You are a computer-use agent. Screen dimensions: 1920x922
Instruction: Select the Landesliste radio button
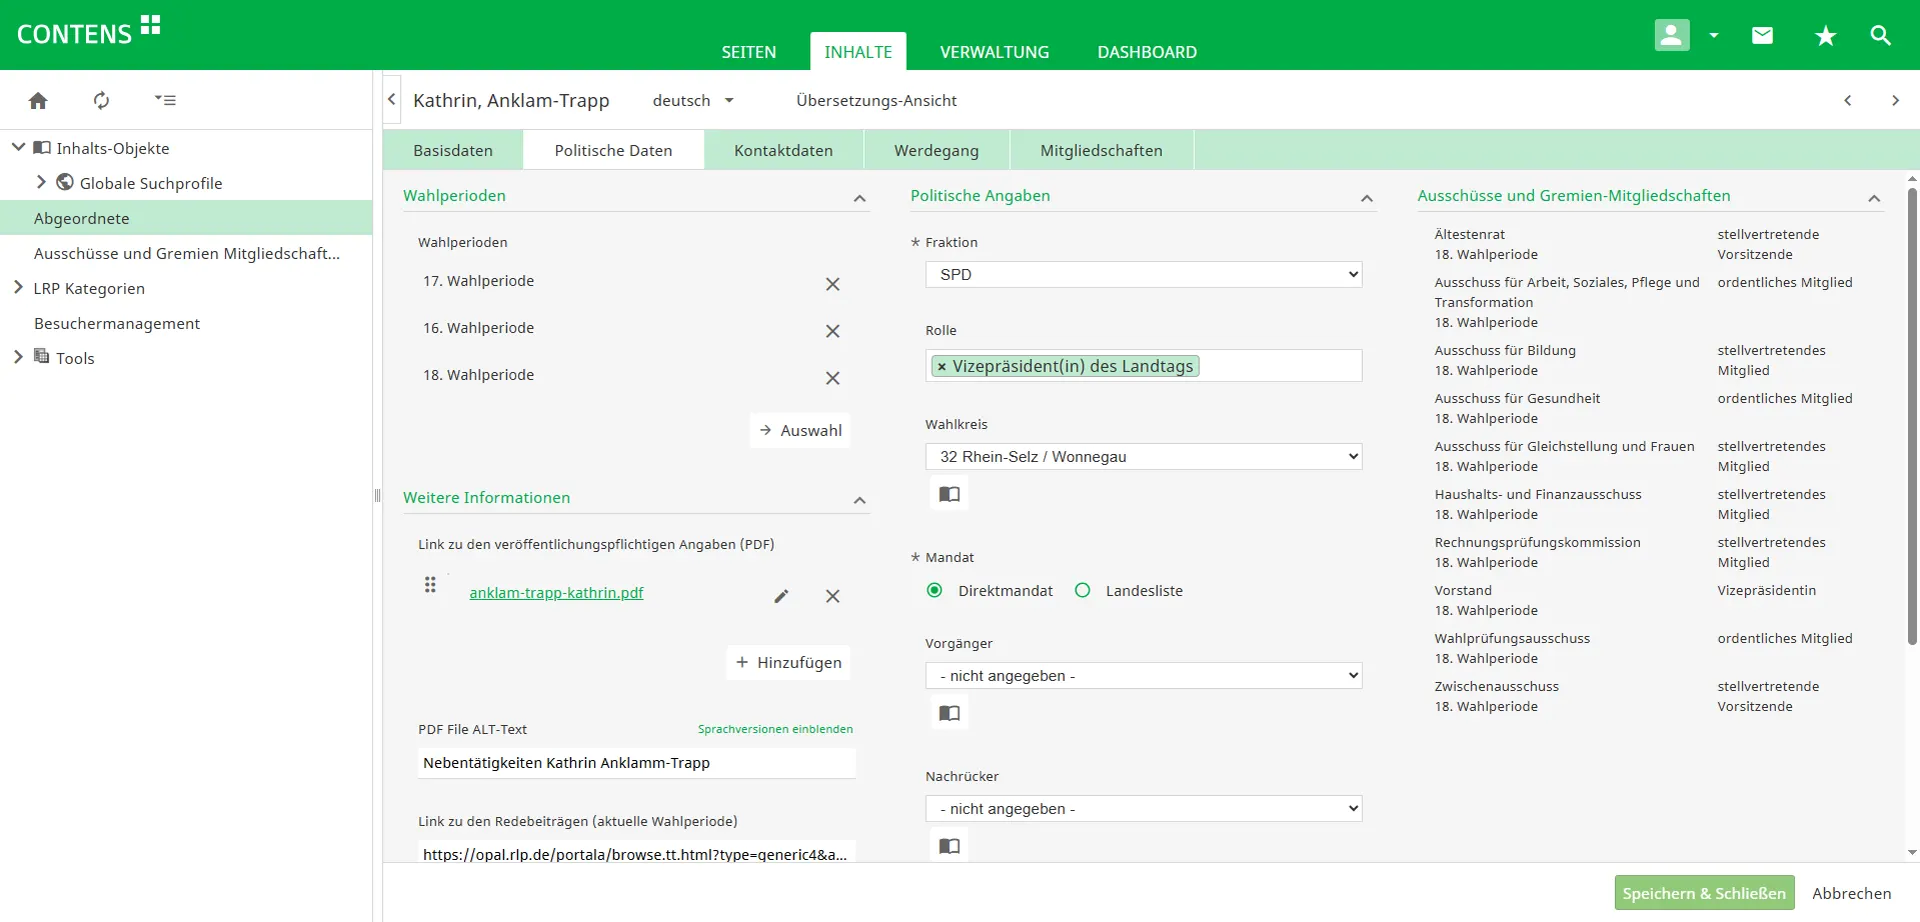(x=1082, y=591)
